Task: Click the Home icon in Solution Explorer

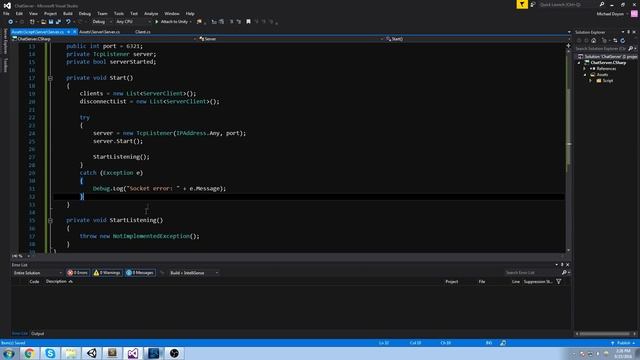Action: (593, 40)
